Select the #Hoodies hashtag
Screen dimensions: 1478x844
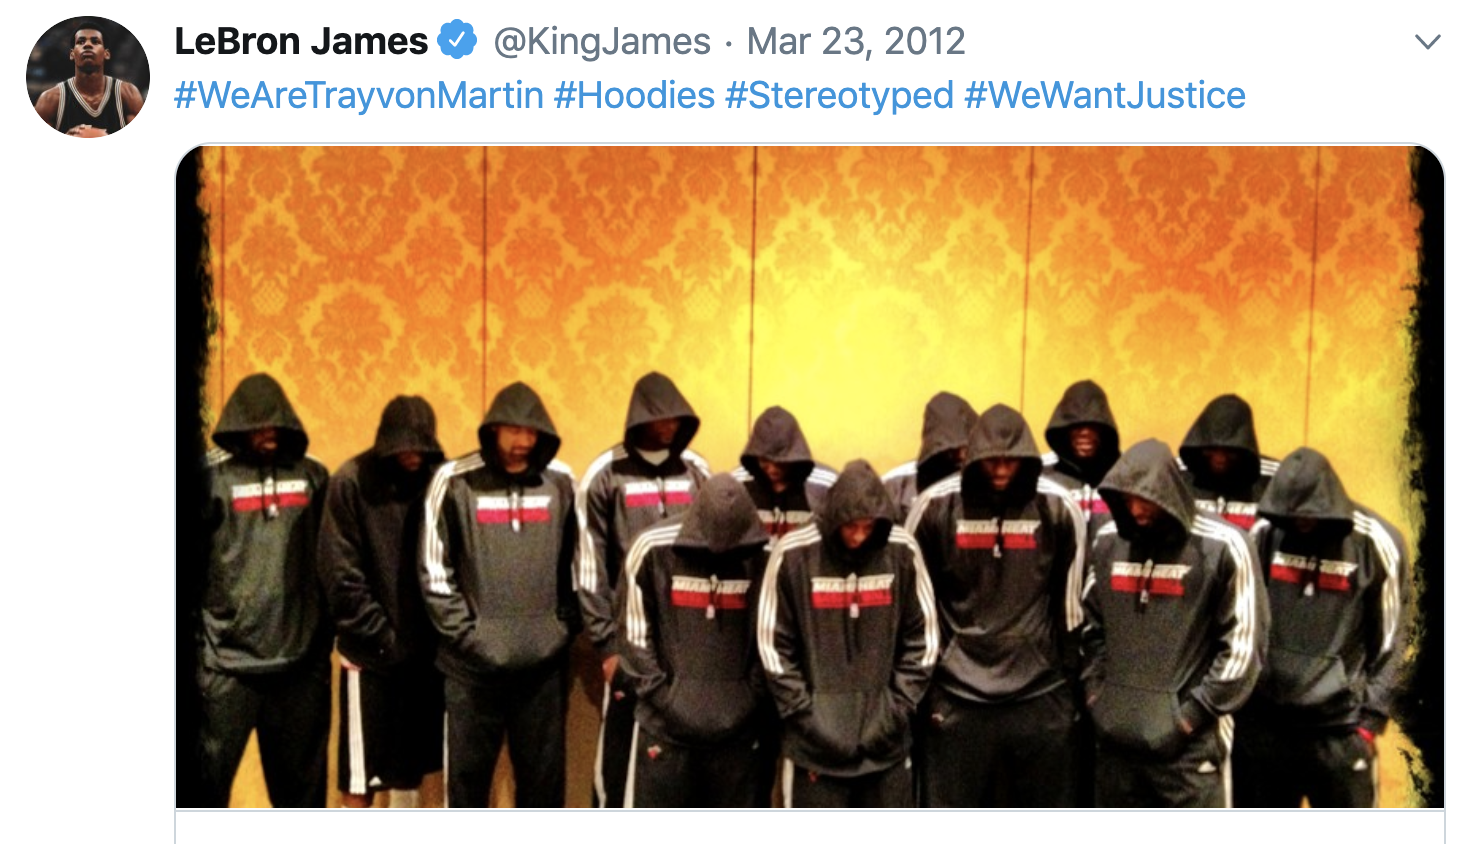click(x=634, y=95)
